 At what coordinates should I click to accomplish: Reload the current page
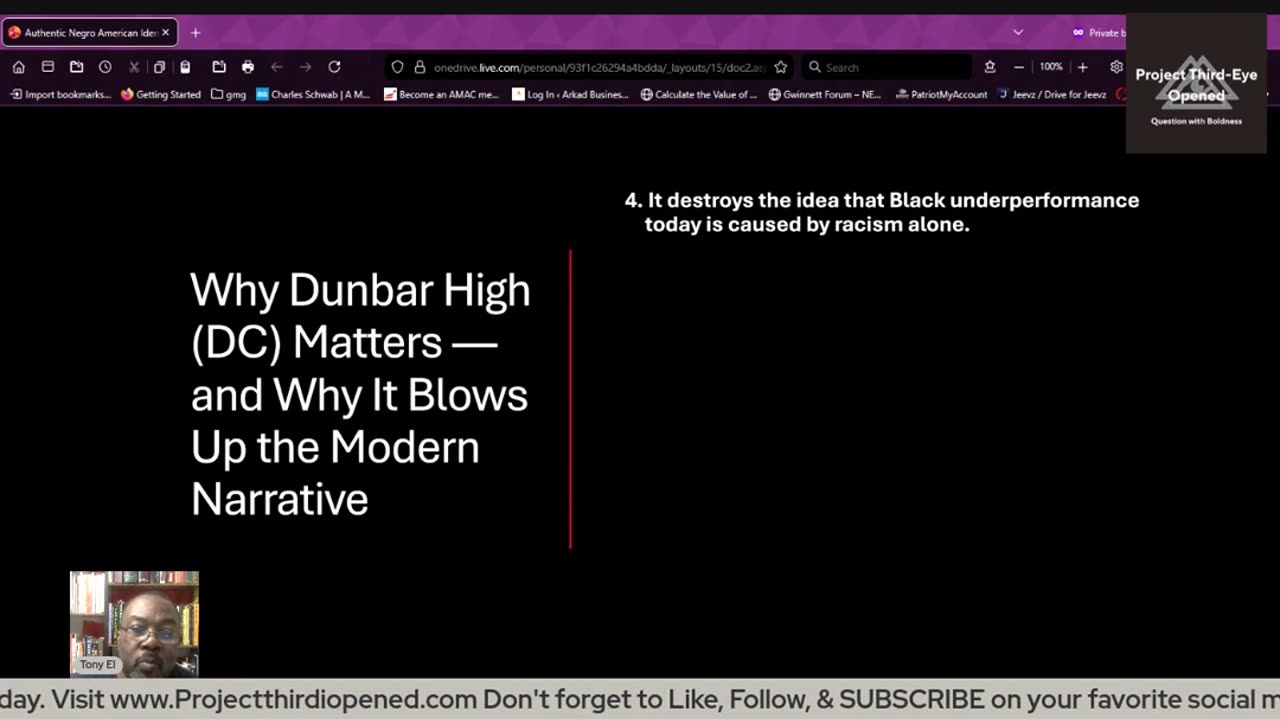pos(334,67)
